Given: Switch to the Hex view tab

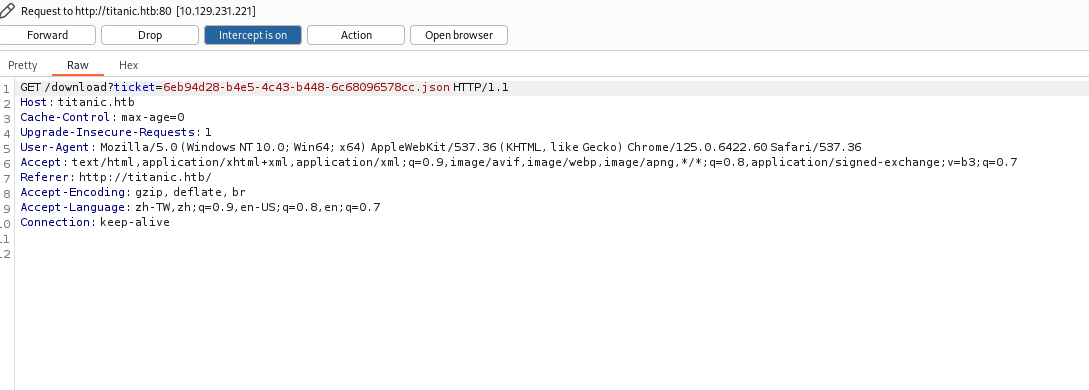Looking at the screenshot, I should point(128,65).
